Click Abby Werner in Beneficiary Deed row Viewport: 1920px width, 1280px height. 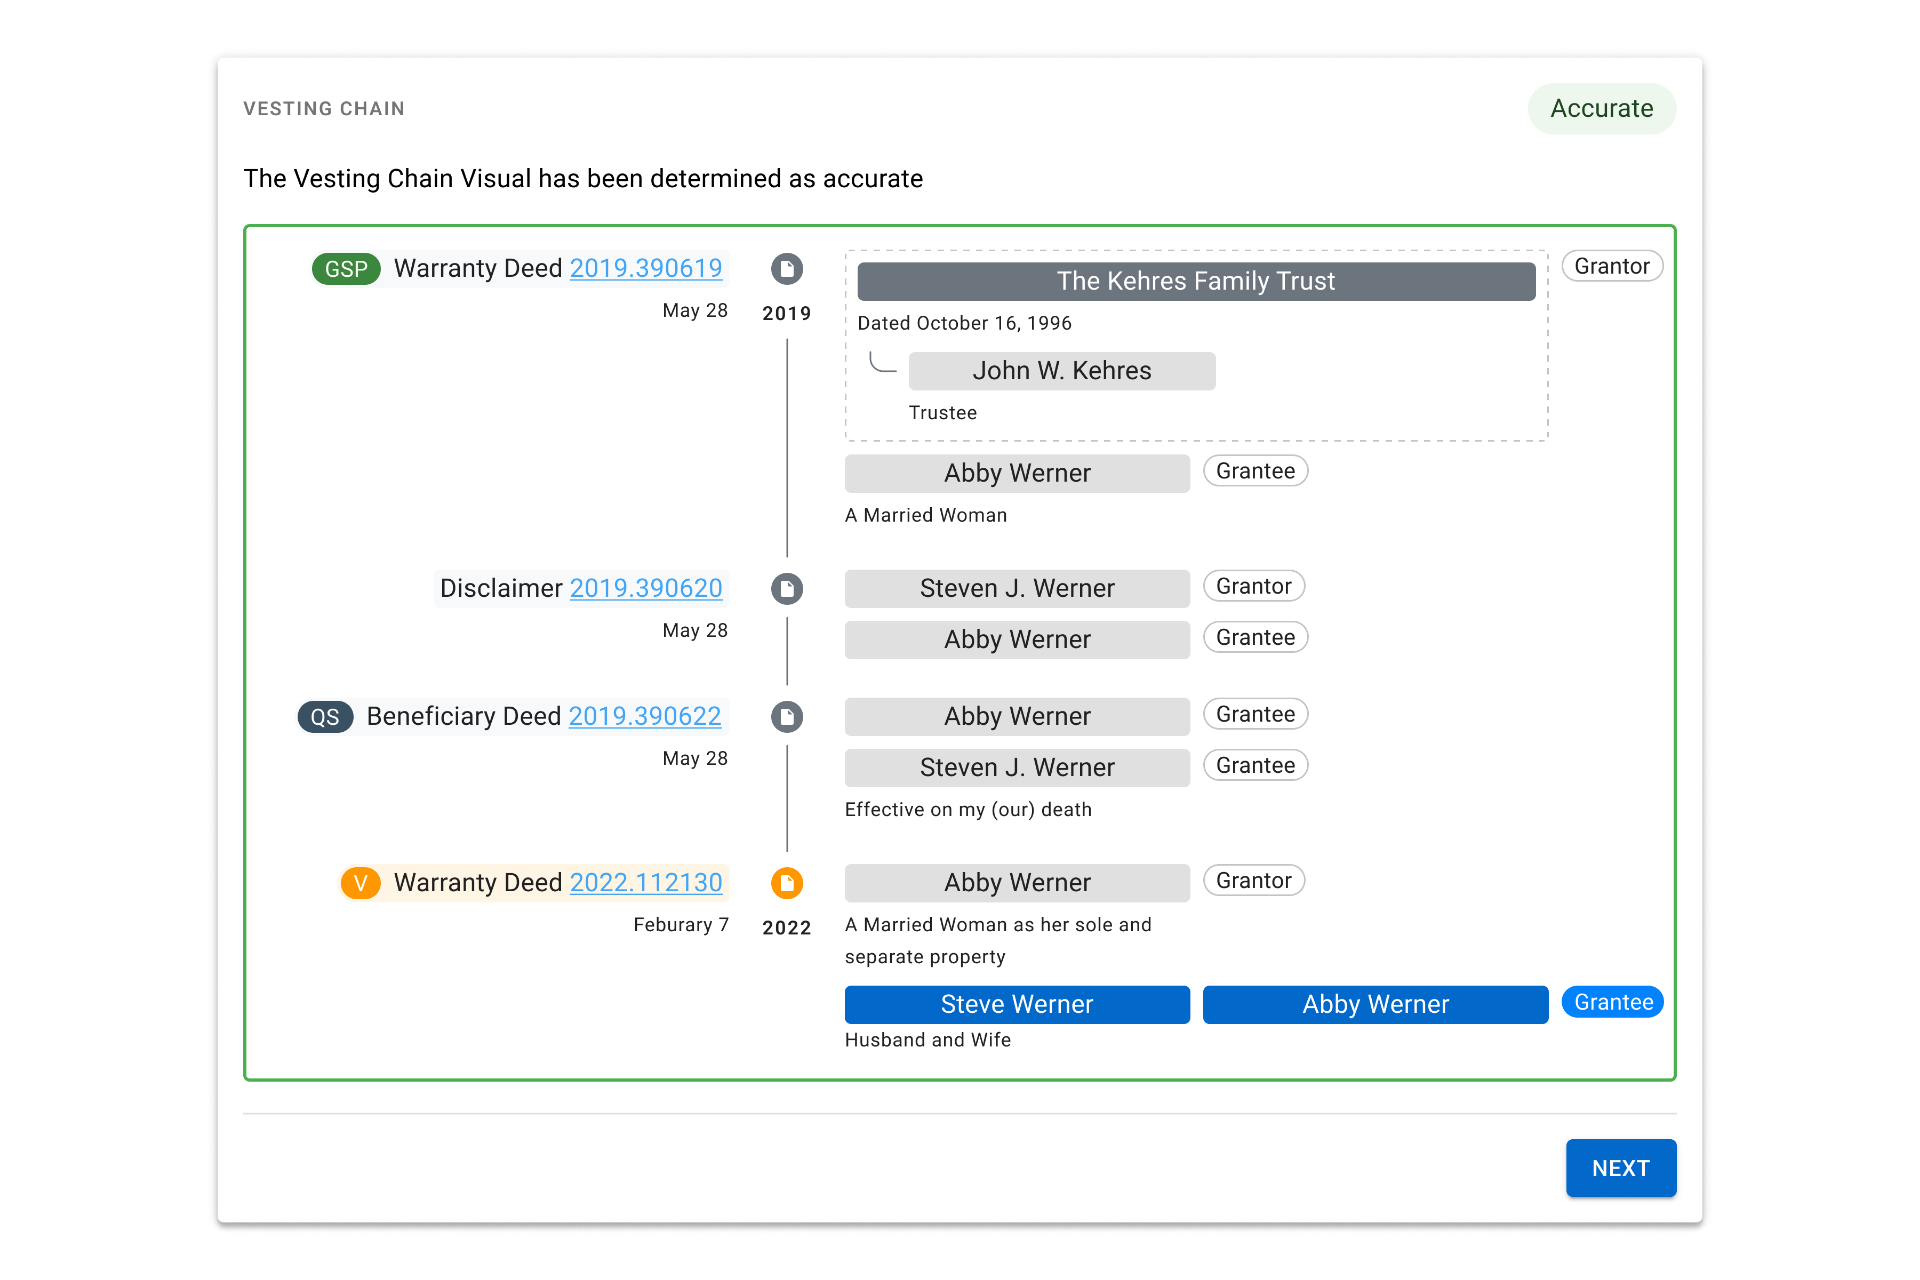pos(1017,716)
